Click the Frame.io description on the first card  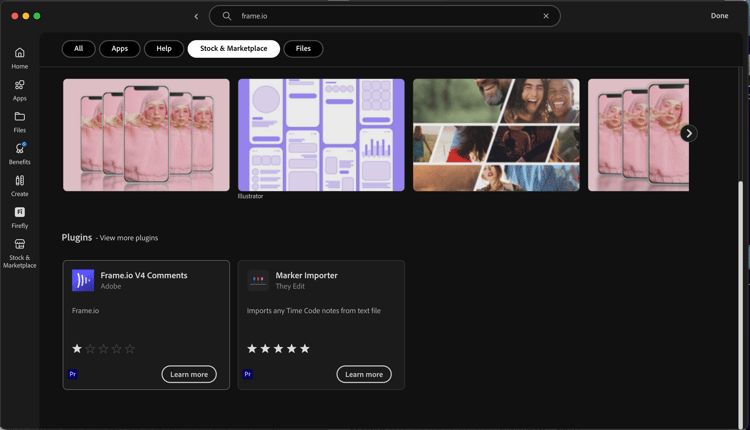[86, 310]
